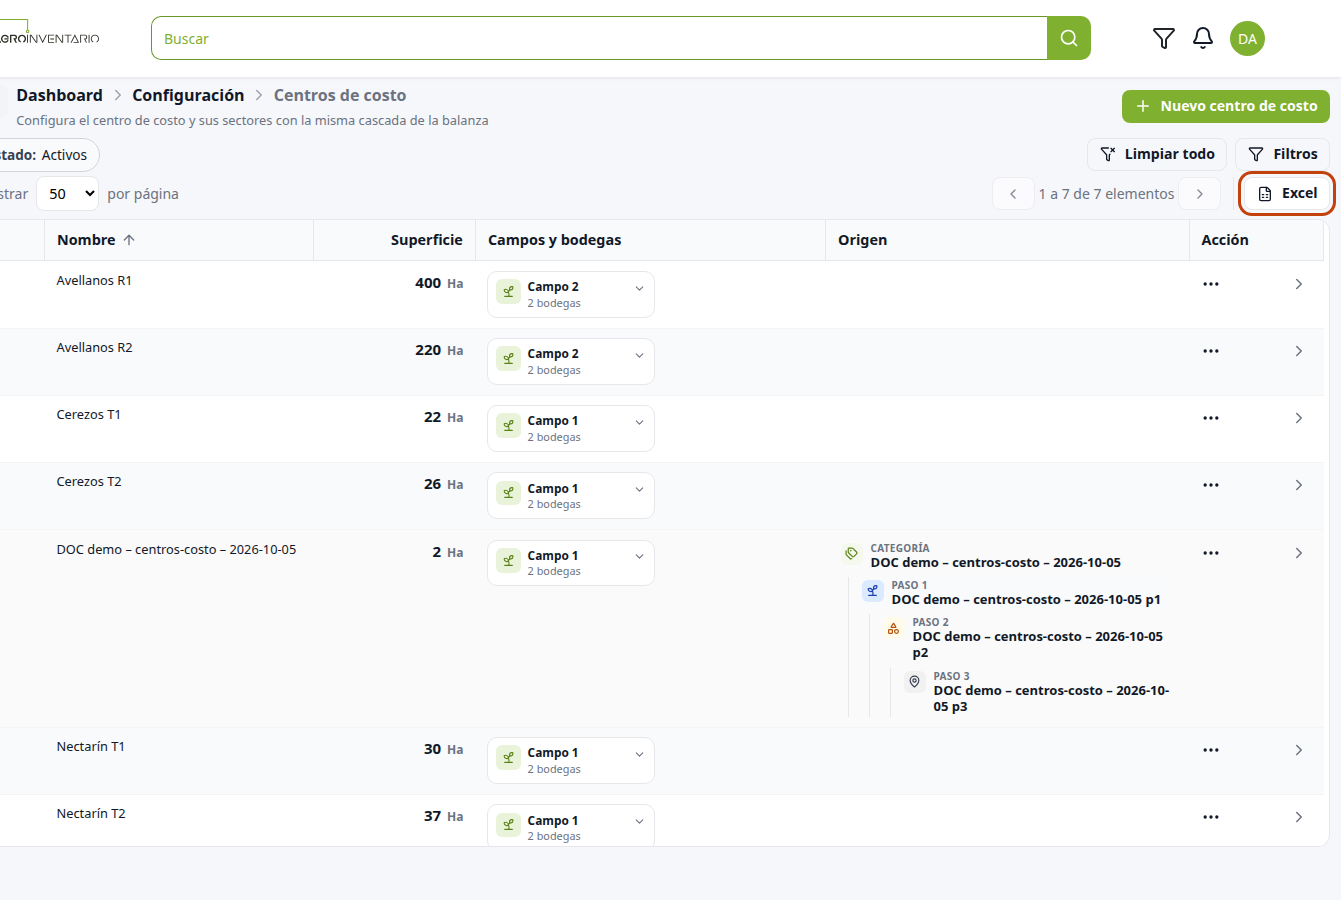Expand Campo 1 dropdown for Nectarín T1
This screenshot has width=1341, height=900.
pos(571,760)
